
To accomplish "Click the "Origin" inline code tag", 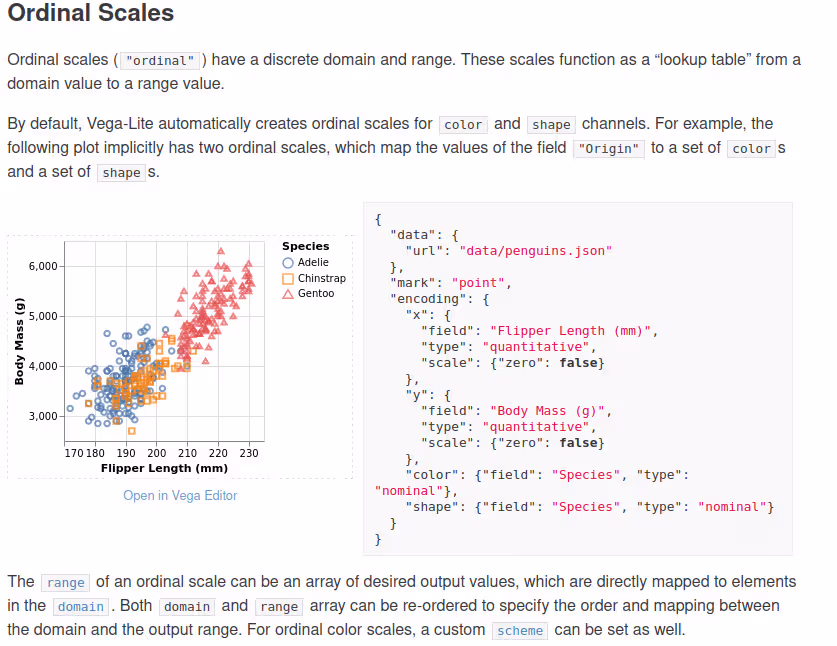I will point(609,149).
